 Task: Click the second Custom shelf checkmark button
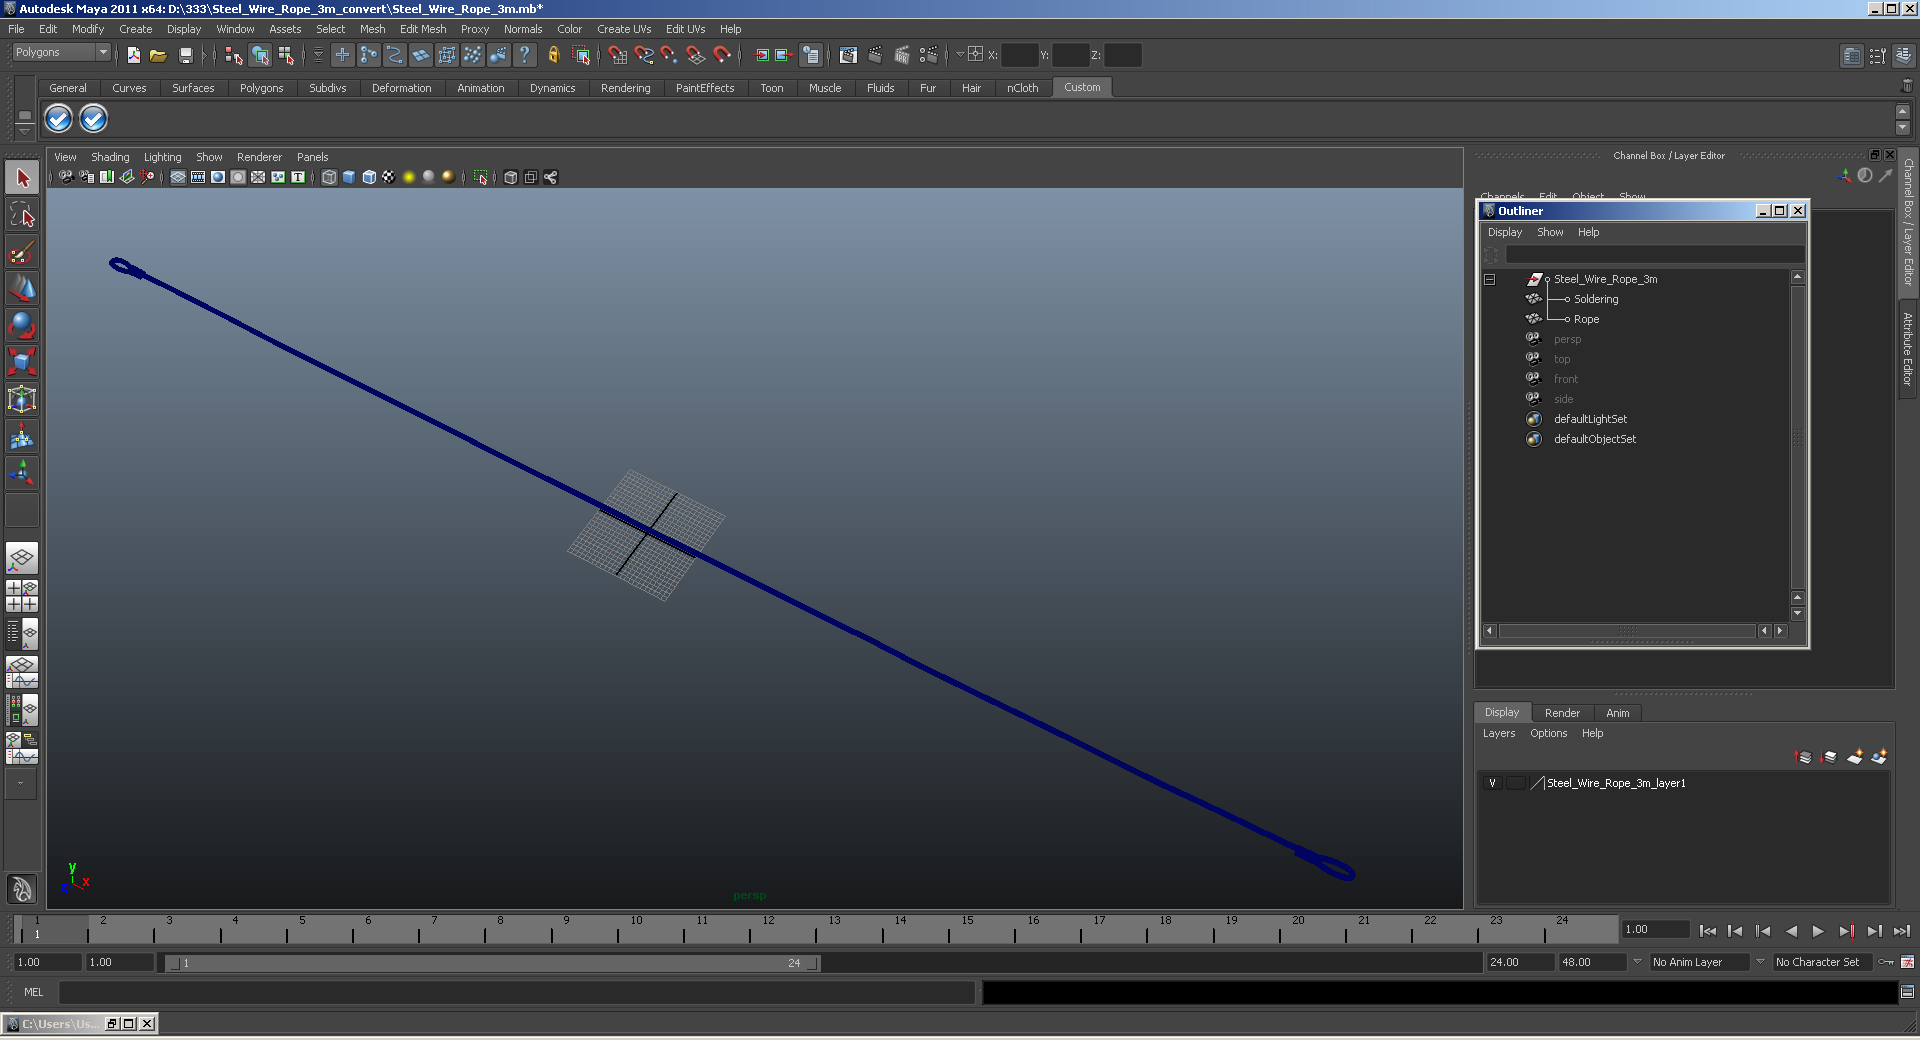coord(93,119)
